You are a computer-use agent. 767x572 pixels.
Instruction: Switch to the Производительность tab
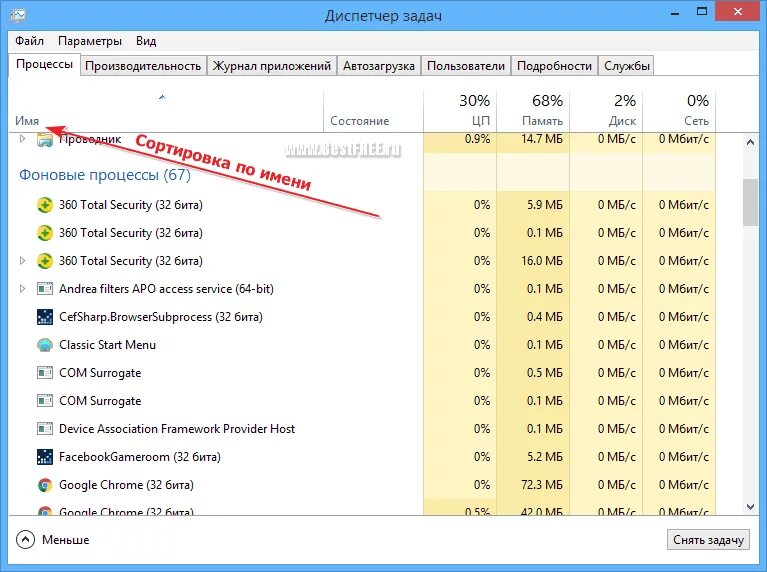pyautogui.click(x=143, y=66)
